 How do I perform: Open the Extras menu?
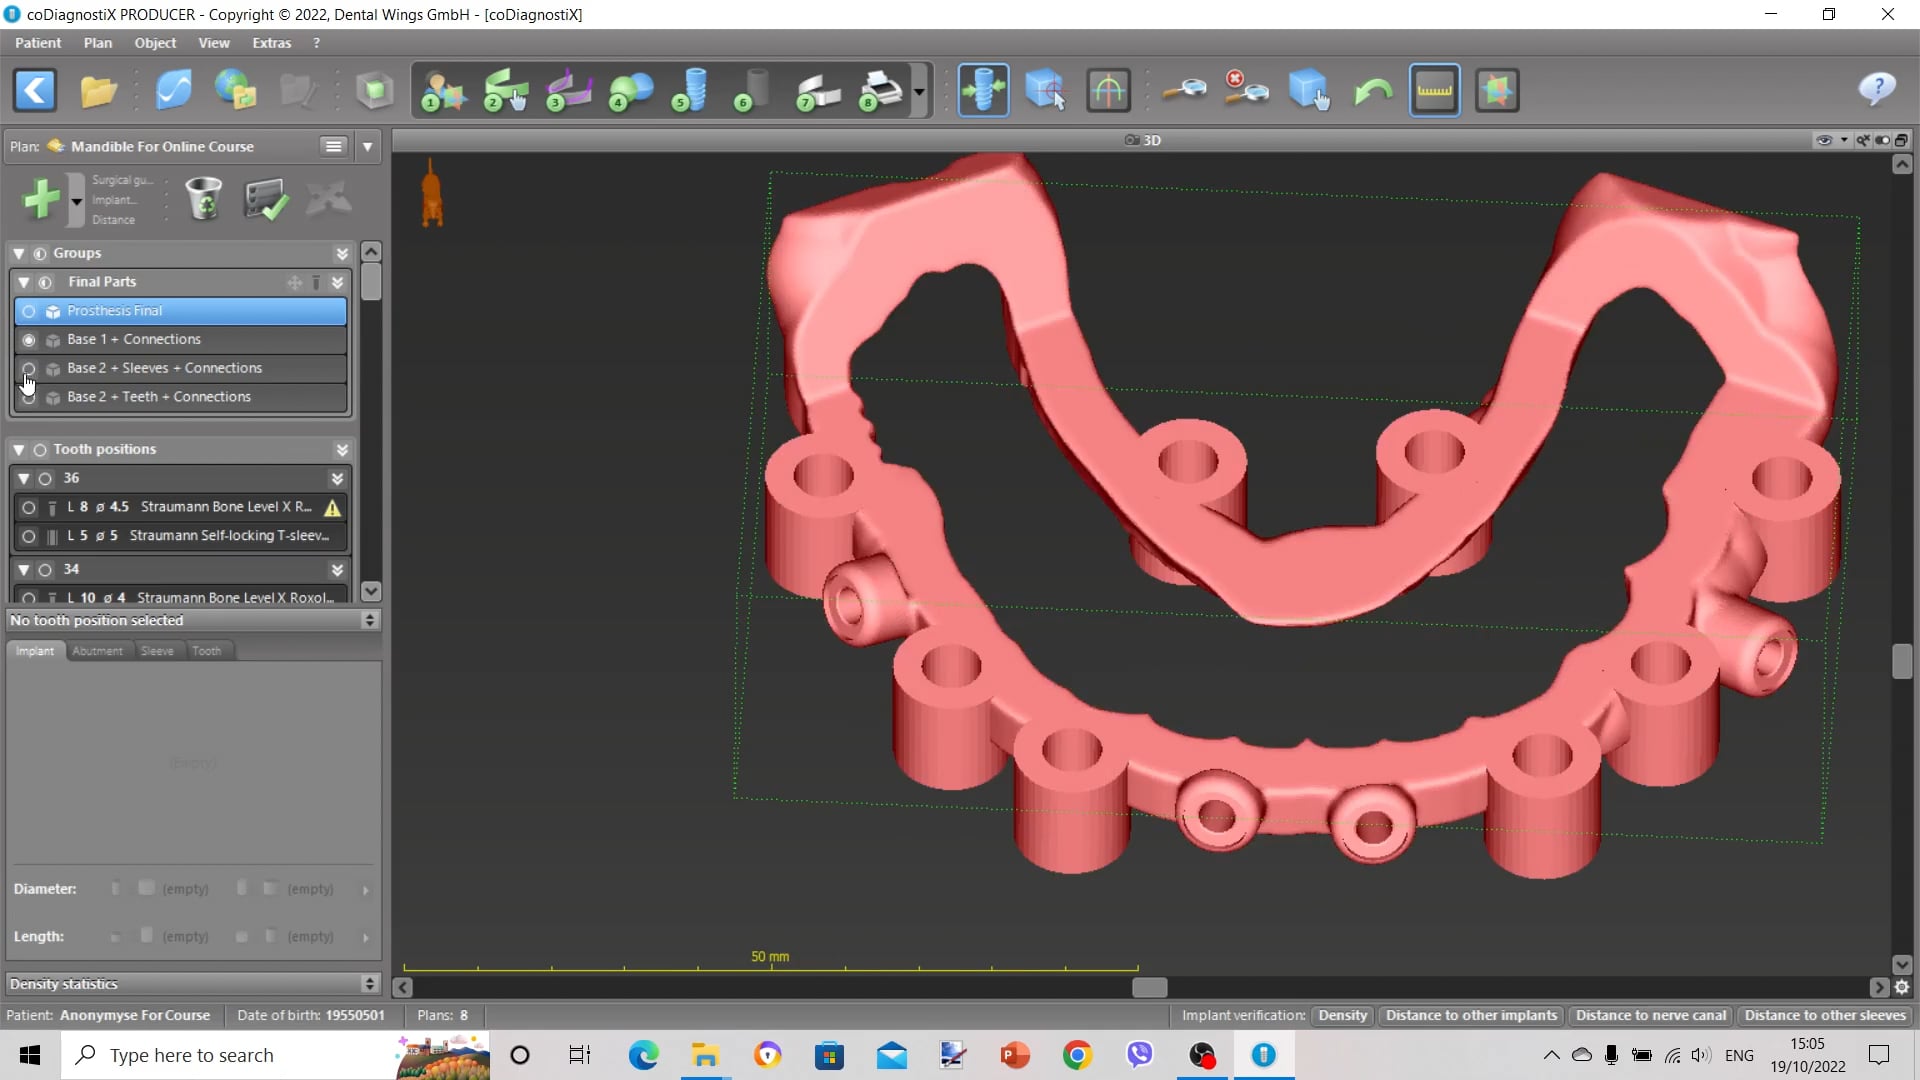click(270, 42)
